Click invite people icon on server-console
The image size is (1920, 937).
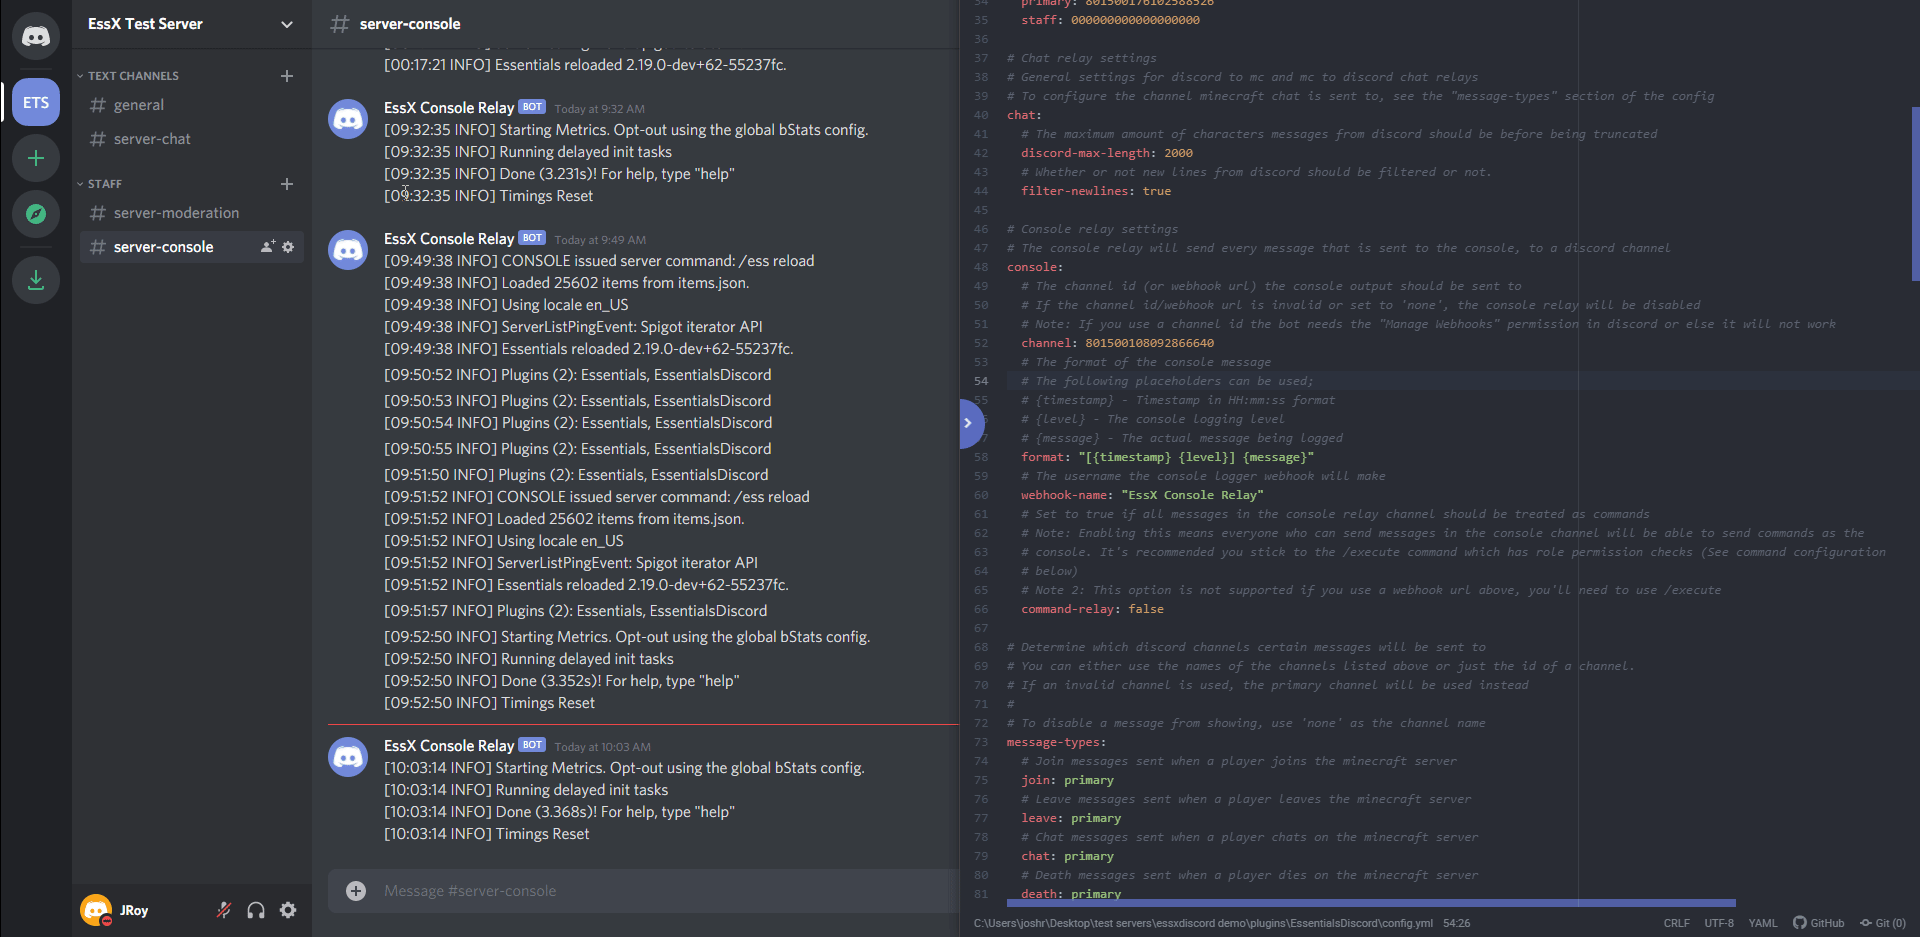[267, 247]
